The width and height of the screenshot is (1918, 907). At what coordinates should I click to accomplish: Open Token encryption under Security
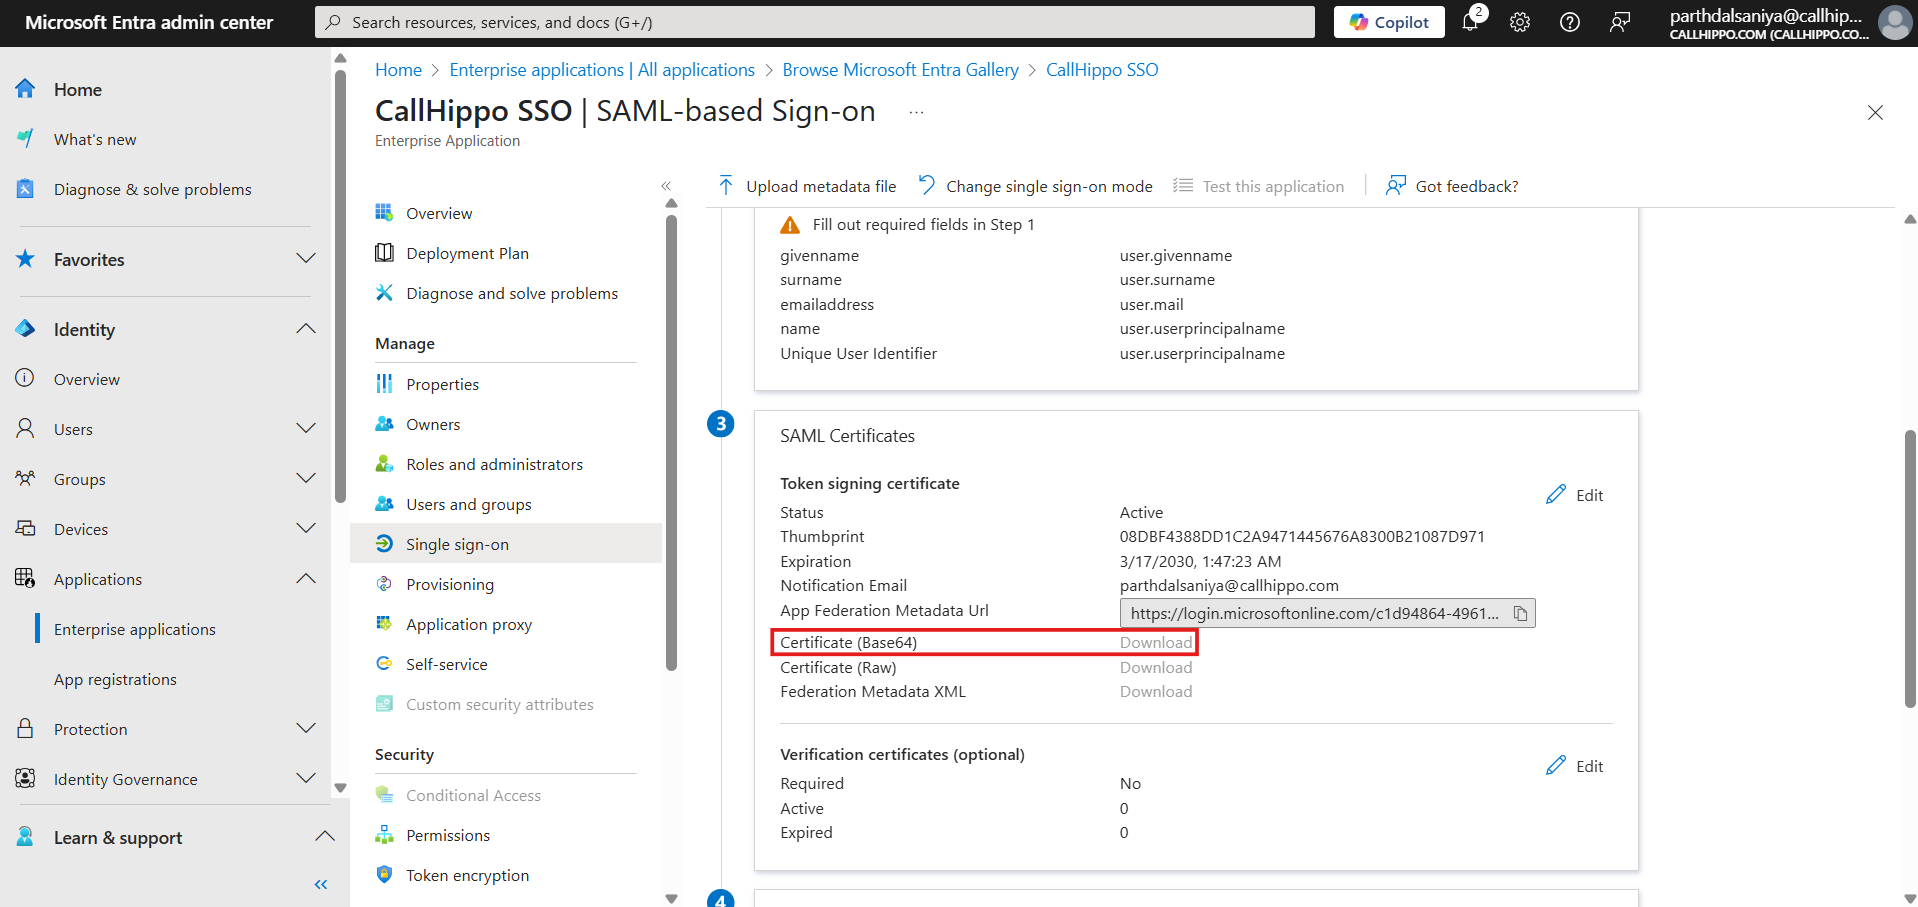467,876
